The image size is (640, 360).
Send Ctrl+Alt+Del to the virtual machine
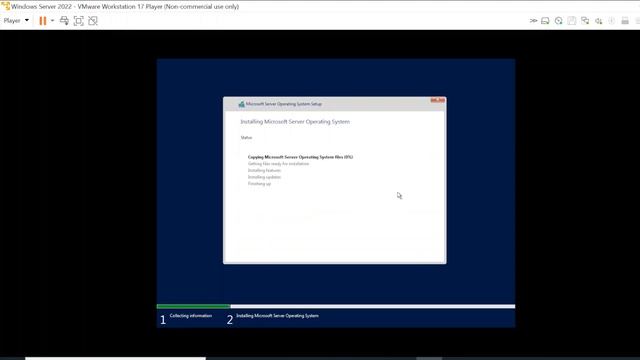coord(64,21)
